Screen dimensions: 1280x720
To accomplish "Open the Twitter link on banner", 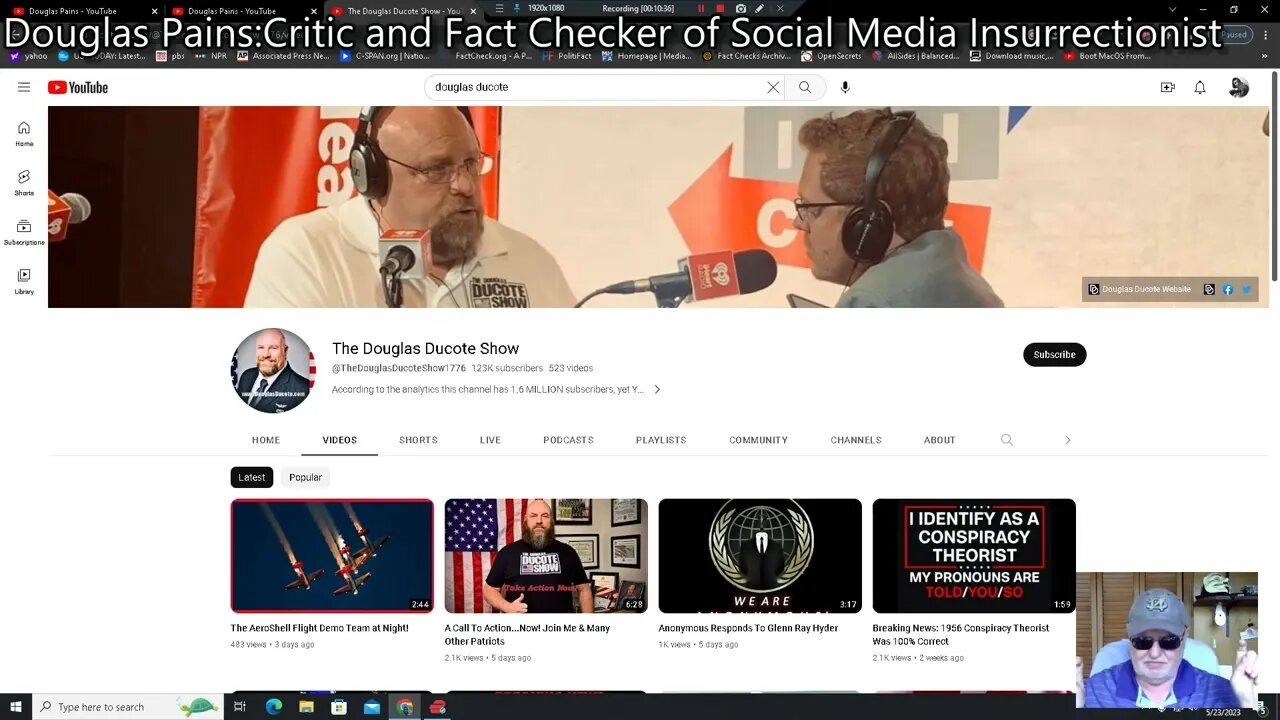I will pos(1246,289).
